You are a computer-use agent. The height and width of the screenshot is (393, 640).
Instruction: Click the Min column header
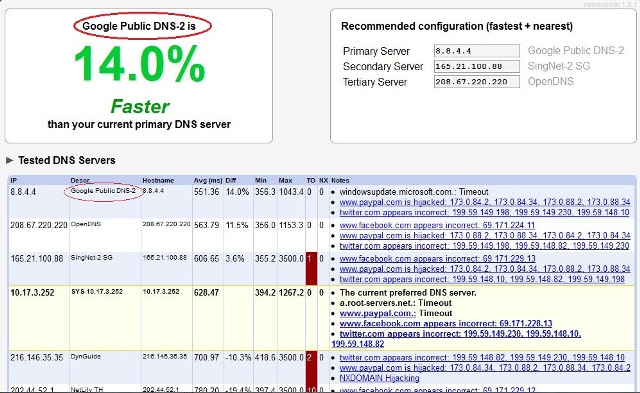point(260,180)
